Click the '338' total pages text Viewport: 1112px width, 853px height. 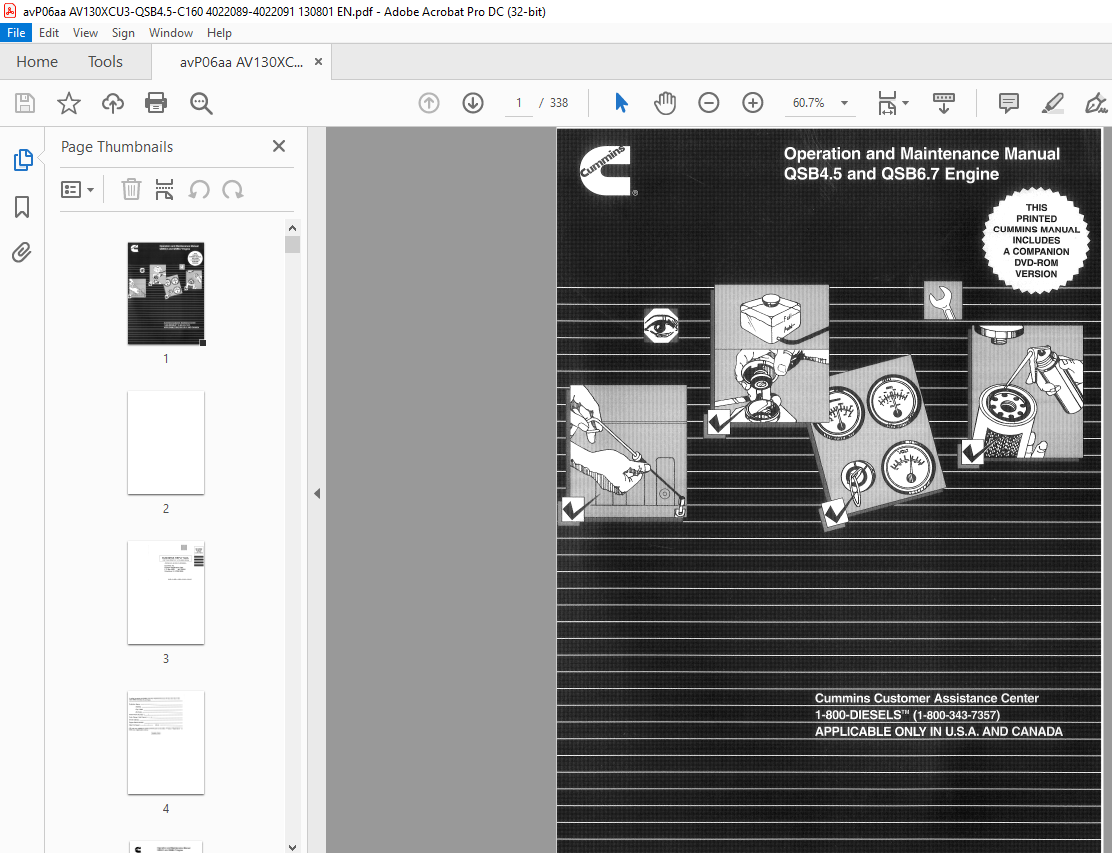[x=559, y=103]
